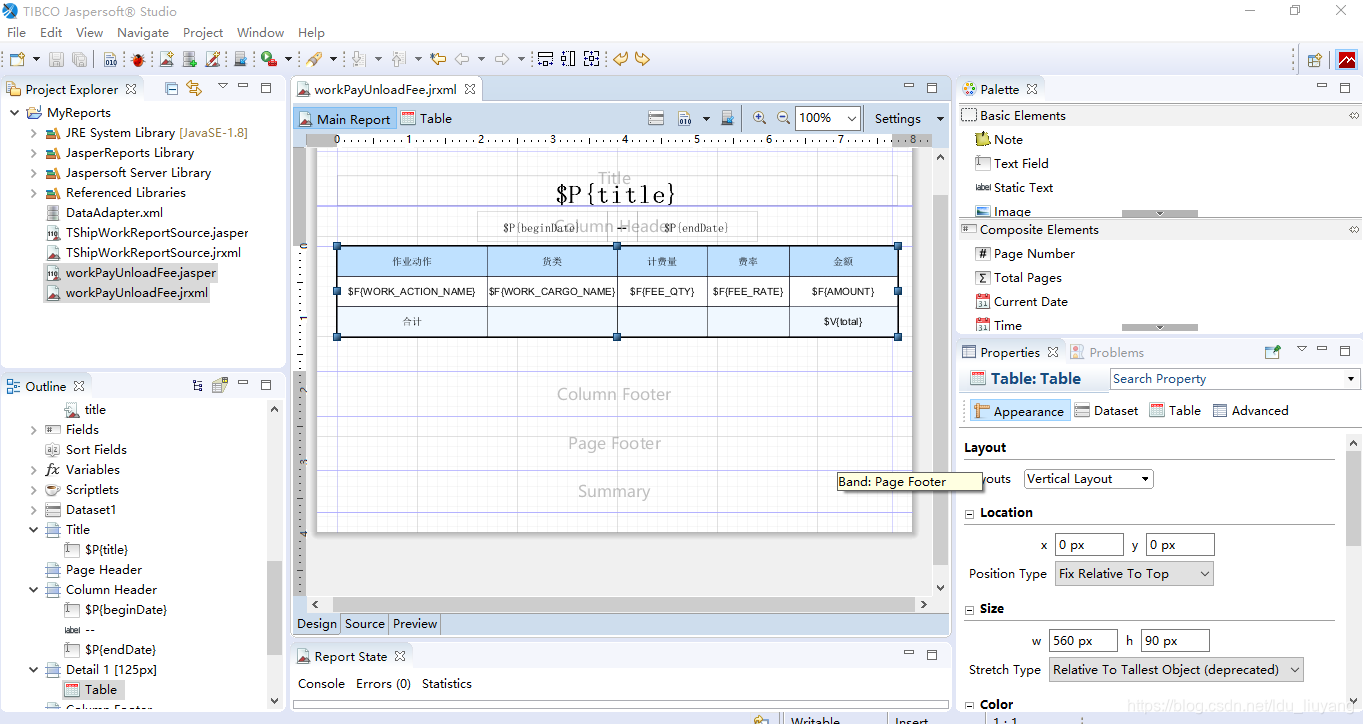Click the new report icon in main toolbar
This screenshot has width=1363, height=724.
click(x=167, y=60)
